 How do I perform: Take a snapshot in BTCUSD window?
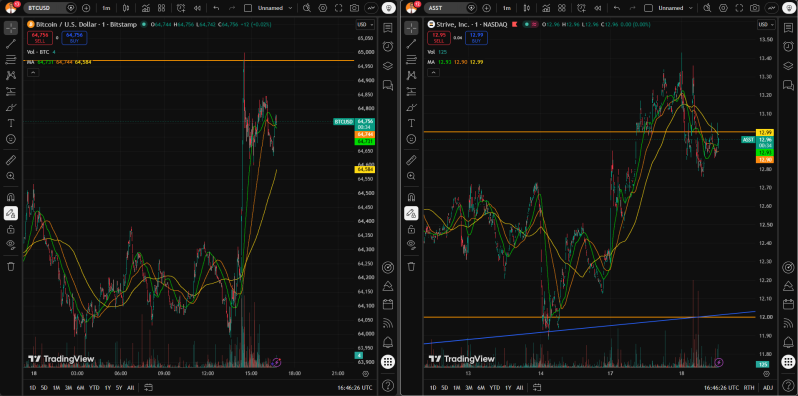coord(354,8)
